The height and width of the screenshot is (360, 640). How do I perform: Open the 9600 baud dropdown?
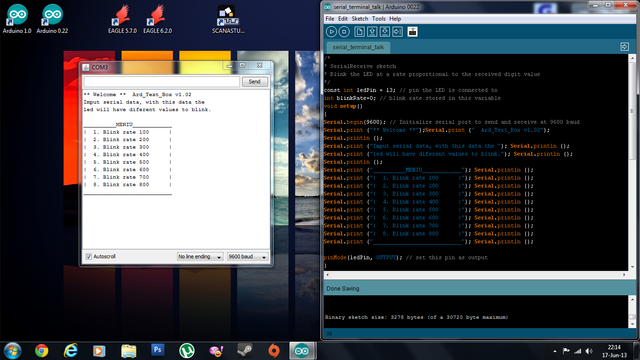(247, 256)
